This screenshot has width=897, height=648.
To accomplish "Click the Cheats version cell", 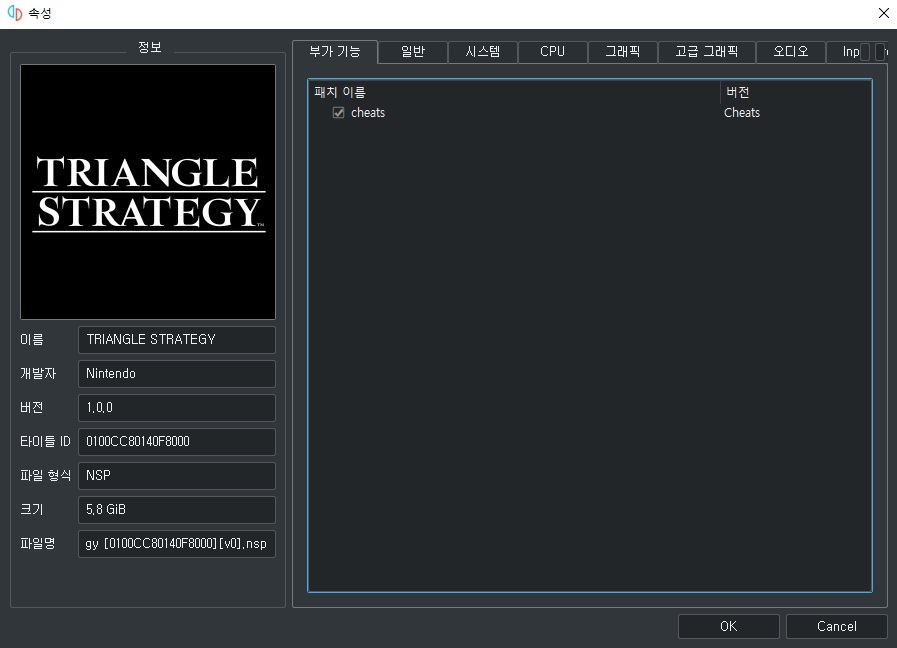I will (x=742, y=113).
